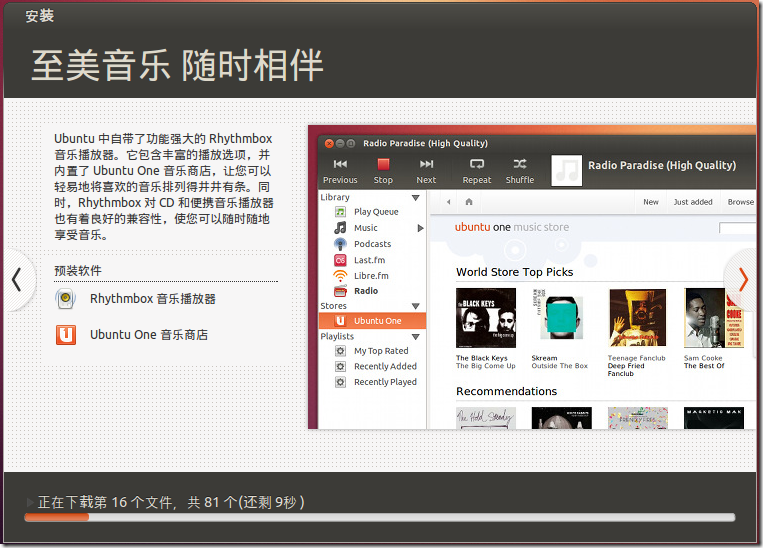The image size is (763, 548).
Task: Open My Top Rated playlist
Action: click(381, 351)
